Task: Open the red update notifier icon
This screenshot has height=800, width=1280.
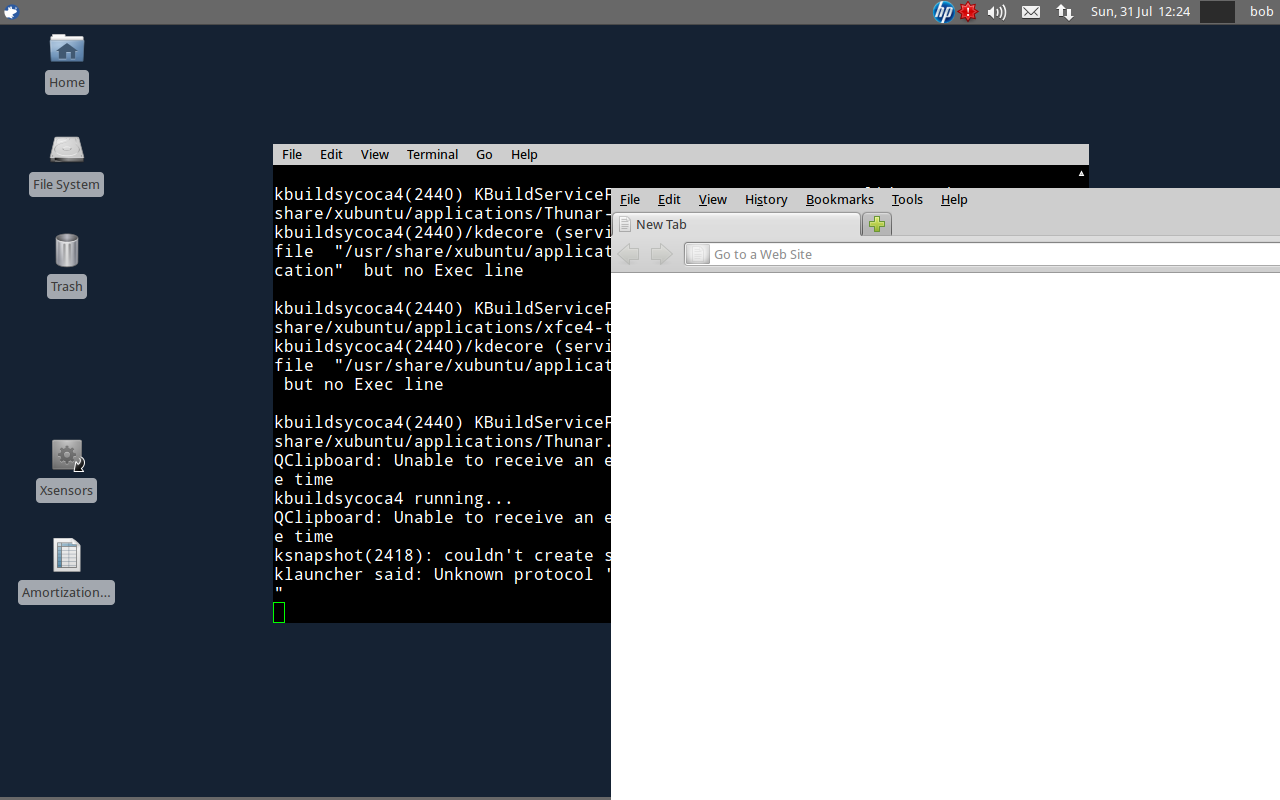Action: point(968,12)
